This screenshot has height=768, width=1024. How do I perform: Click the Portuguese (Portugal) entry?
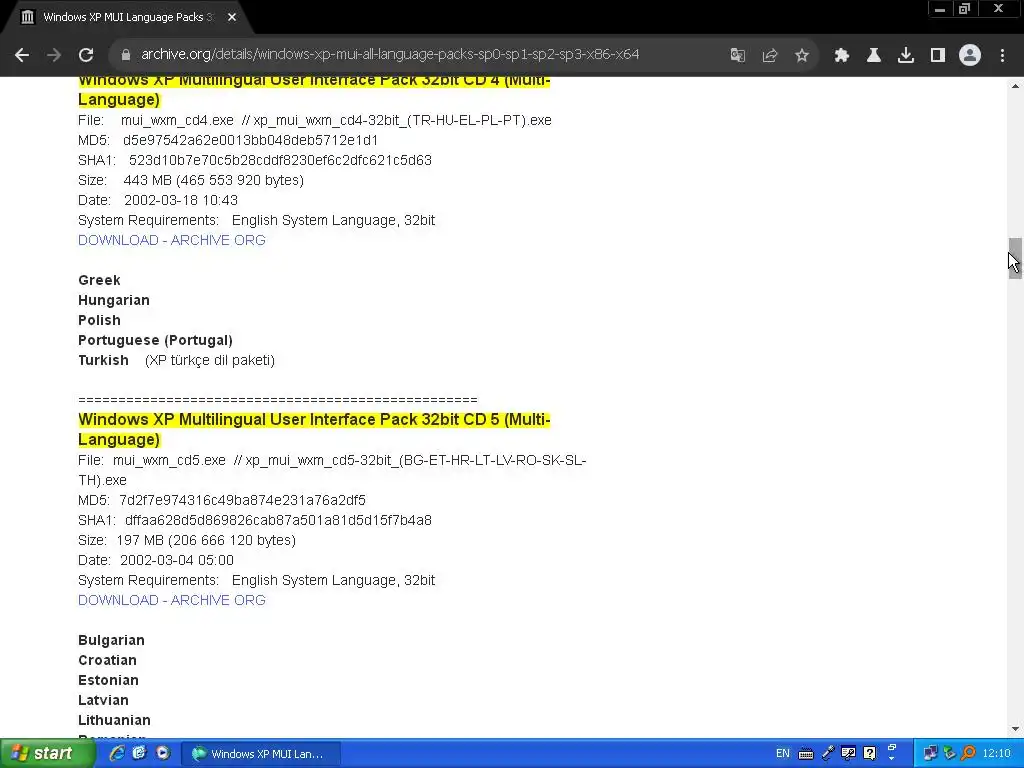click(155, 340)
